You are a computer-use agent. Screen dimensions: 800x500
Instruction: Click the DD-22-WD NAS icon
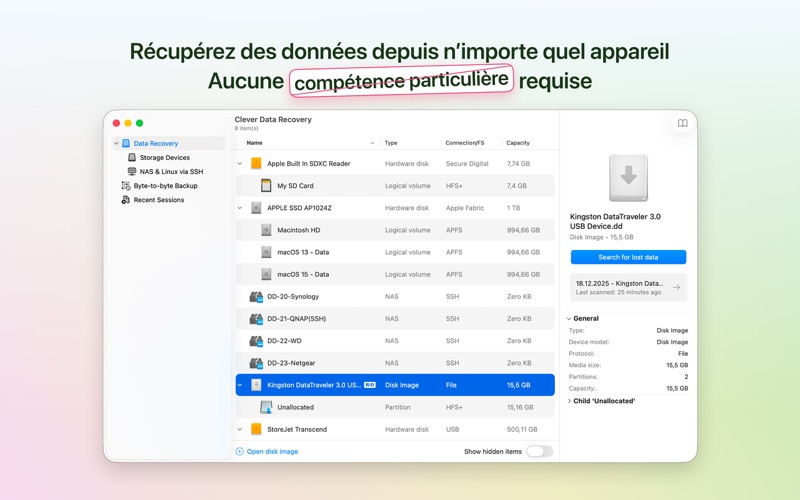tap(256, 341)
